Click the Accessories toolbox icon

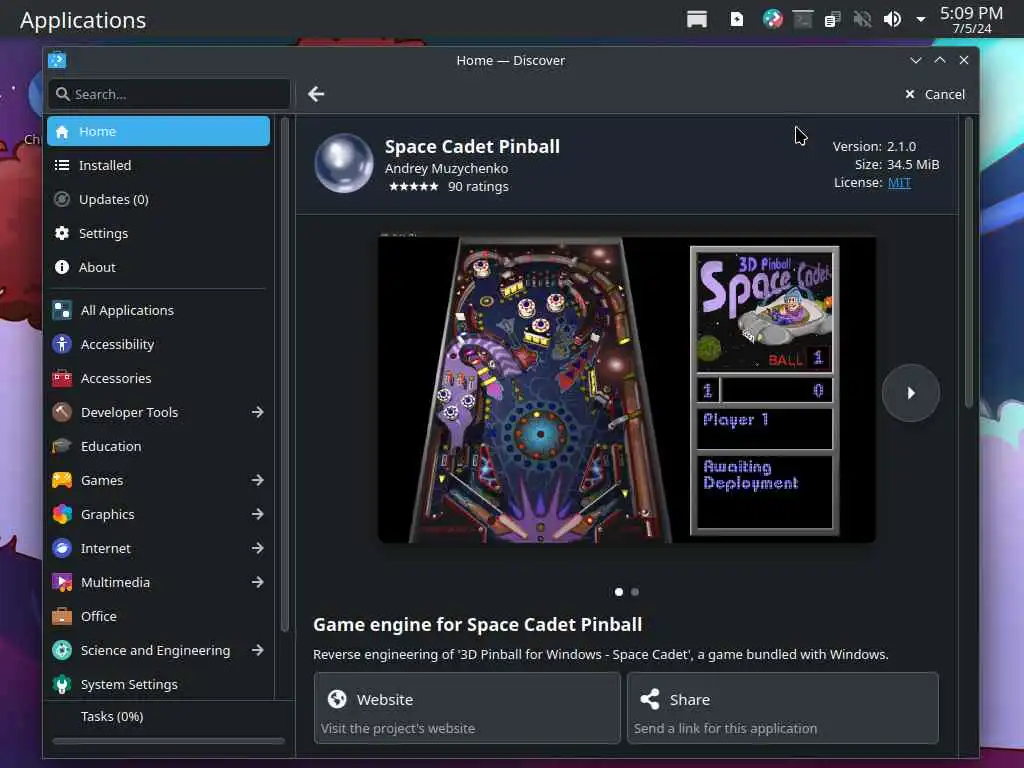tap(62, 378)
